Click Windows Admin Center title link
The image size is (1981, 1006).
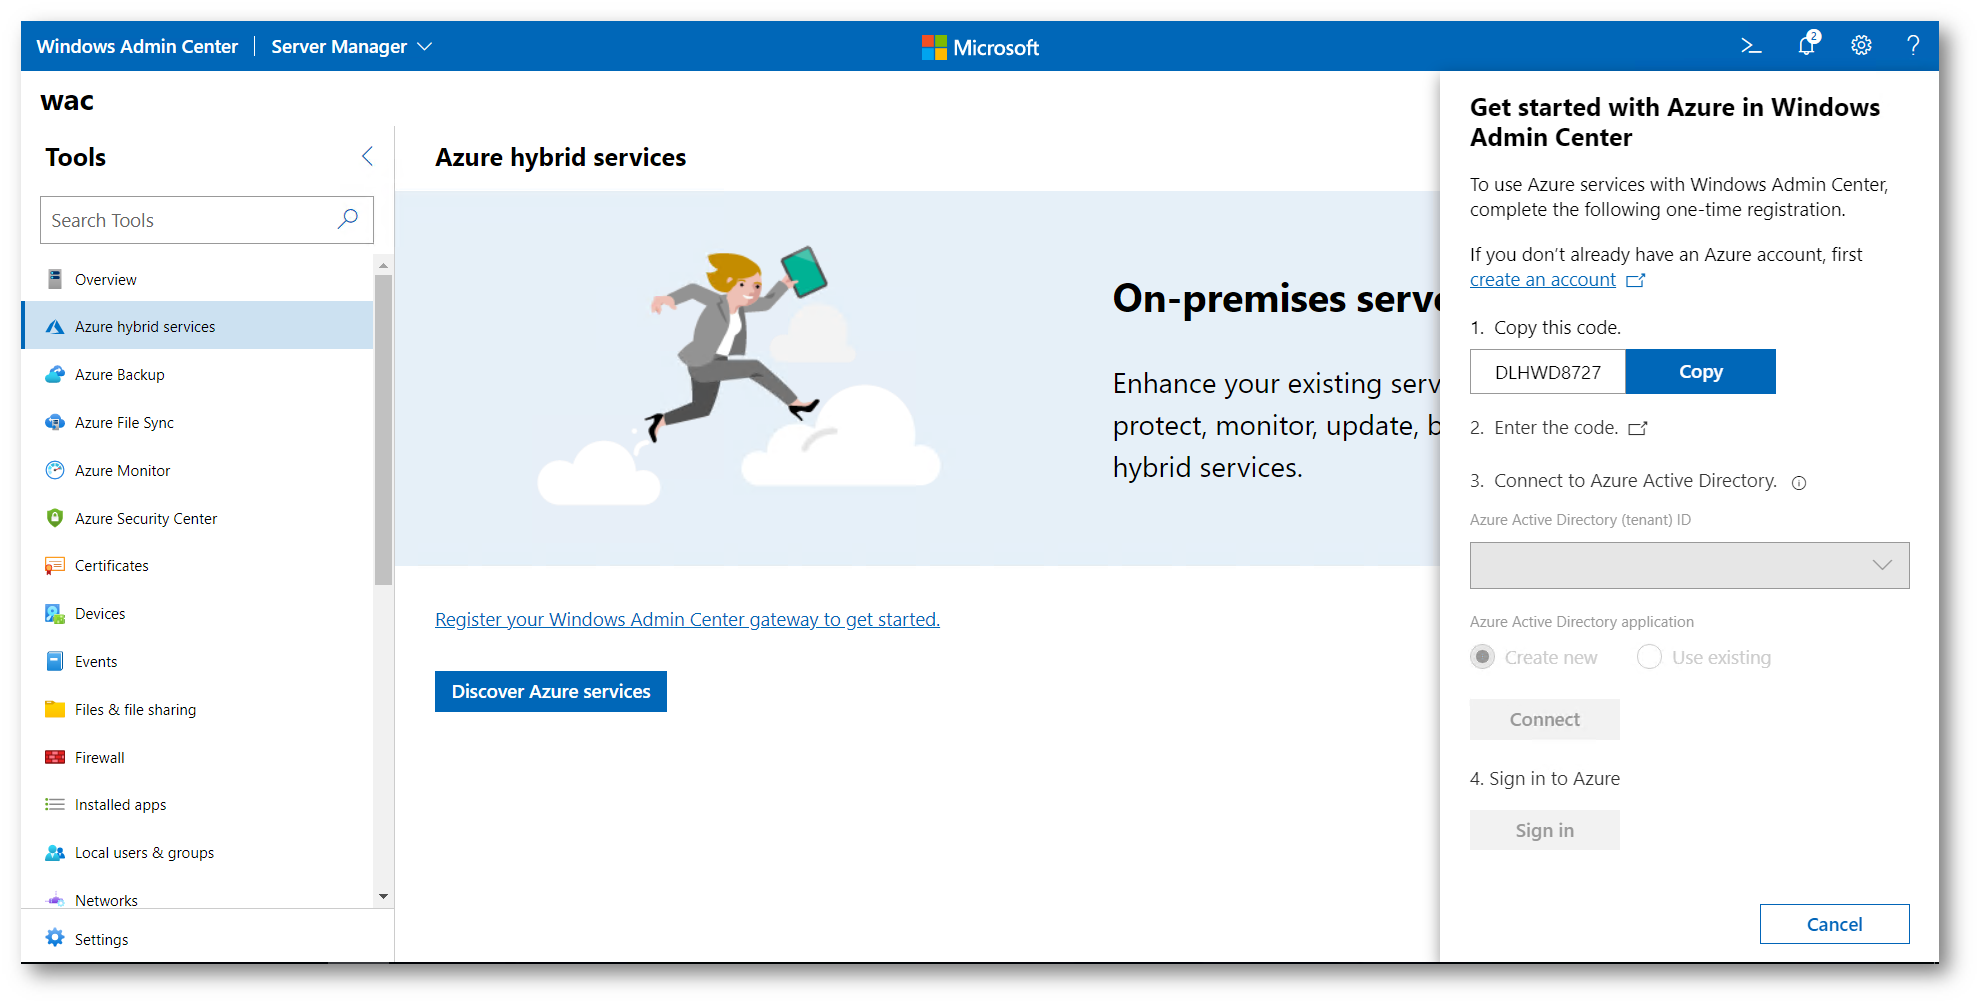pyautogui.click(x=137, y=46)
